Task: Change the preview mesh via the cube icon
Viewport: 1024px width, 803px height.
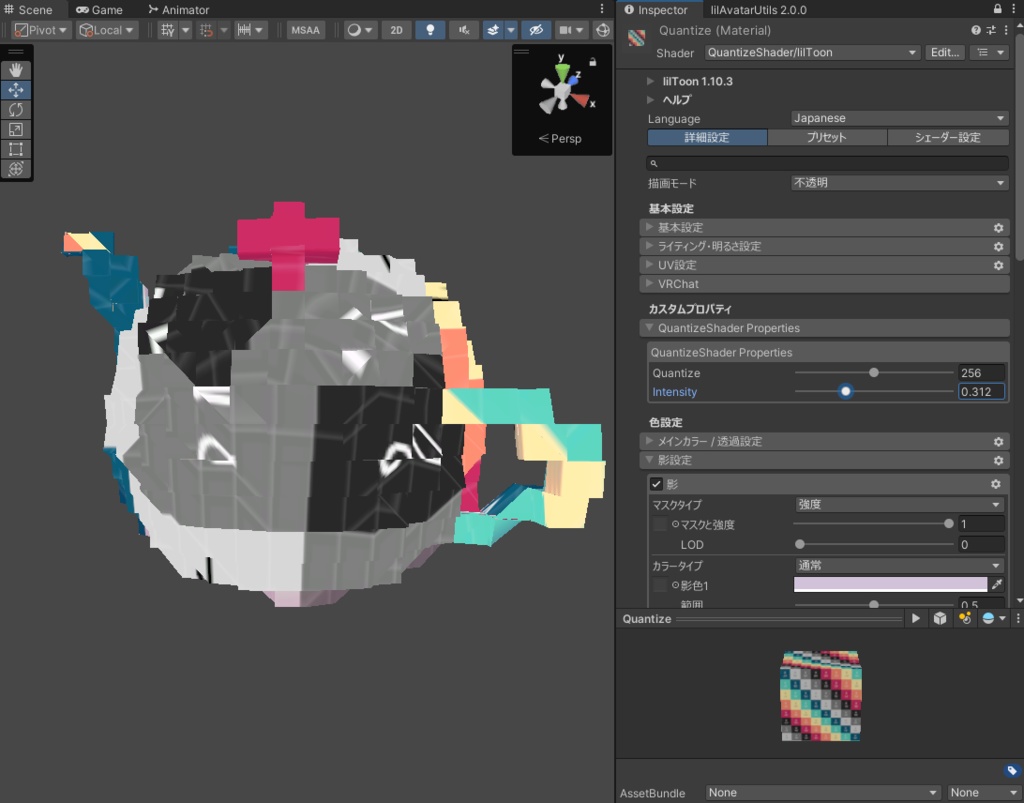Action: pos(940,618)
